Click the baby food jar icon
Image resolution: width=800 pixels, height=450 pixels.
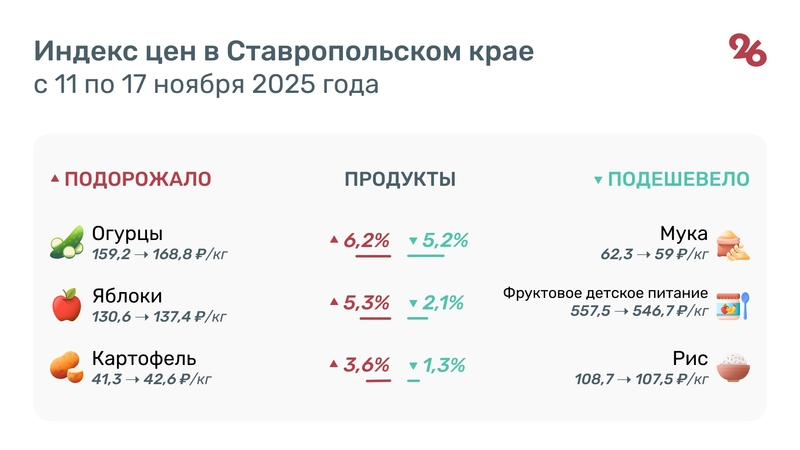click(733, 305)
